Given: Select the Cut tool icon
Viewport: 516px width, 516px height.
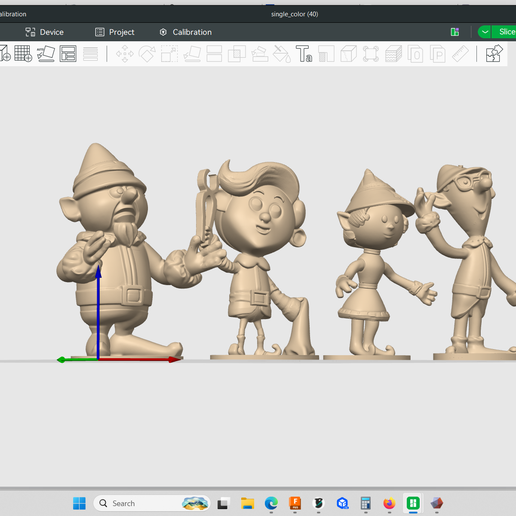Looking at the screenshot, I should coord(214,54).
